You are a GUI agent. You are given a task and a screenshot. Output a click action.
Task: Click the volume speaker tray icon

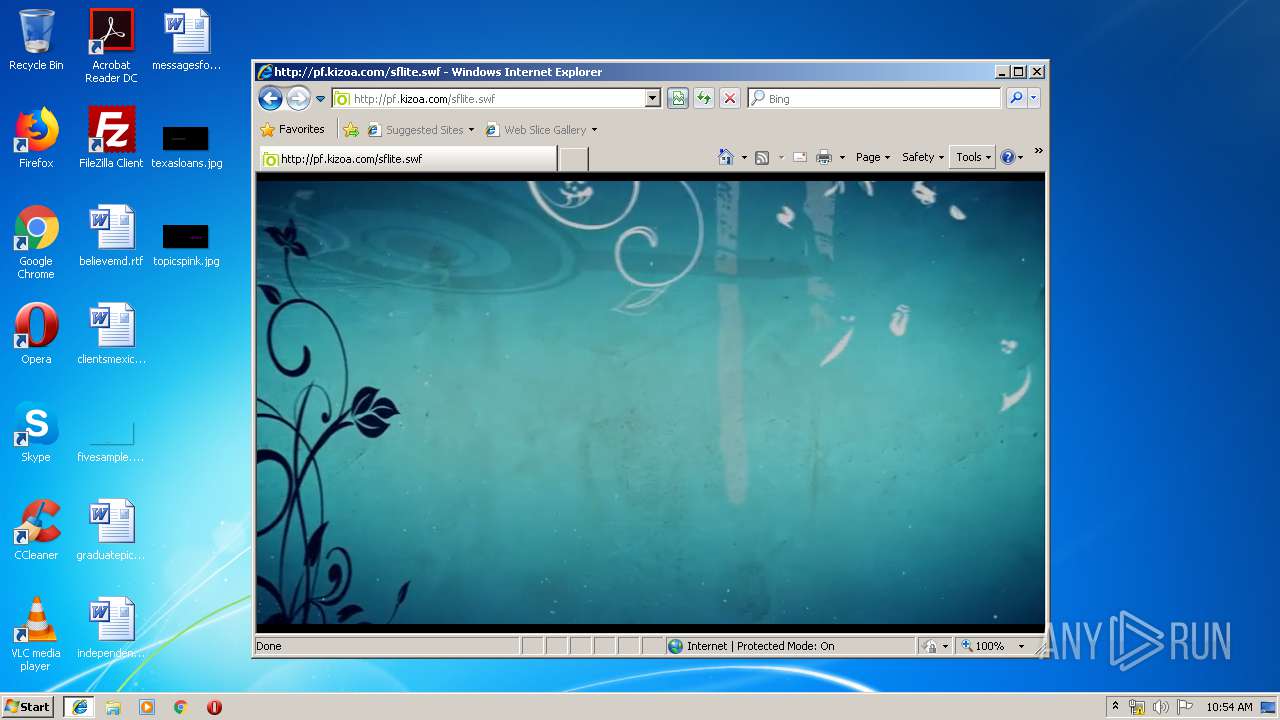pyautogui.click(x=1161, y=707)
